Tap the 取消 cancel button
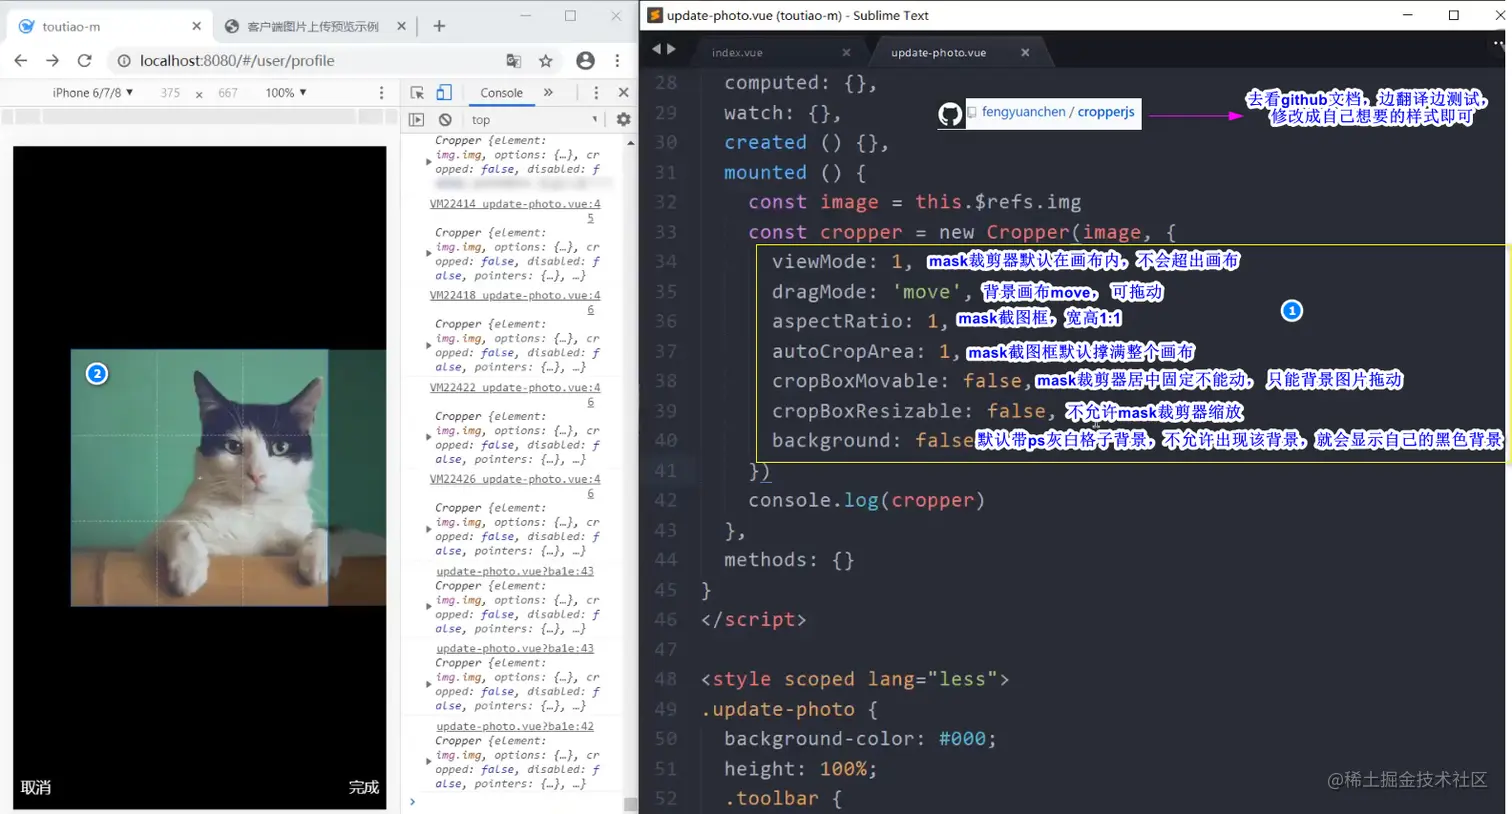The image size is (1512, 814). pyautogui.click(x=36, y=788)
